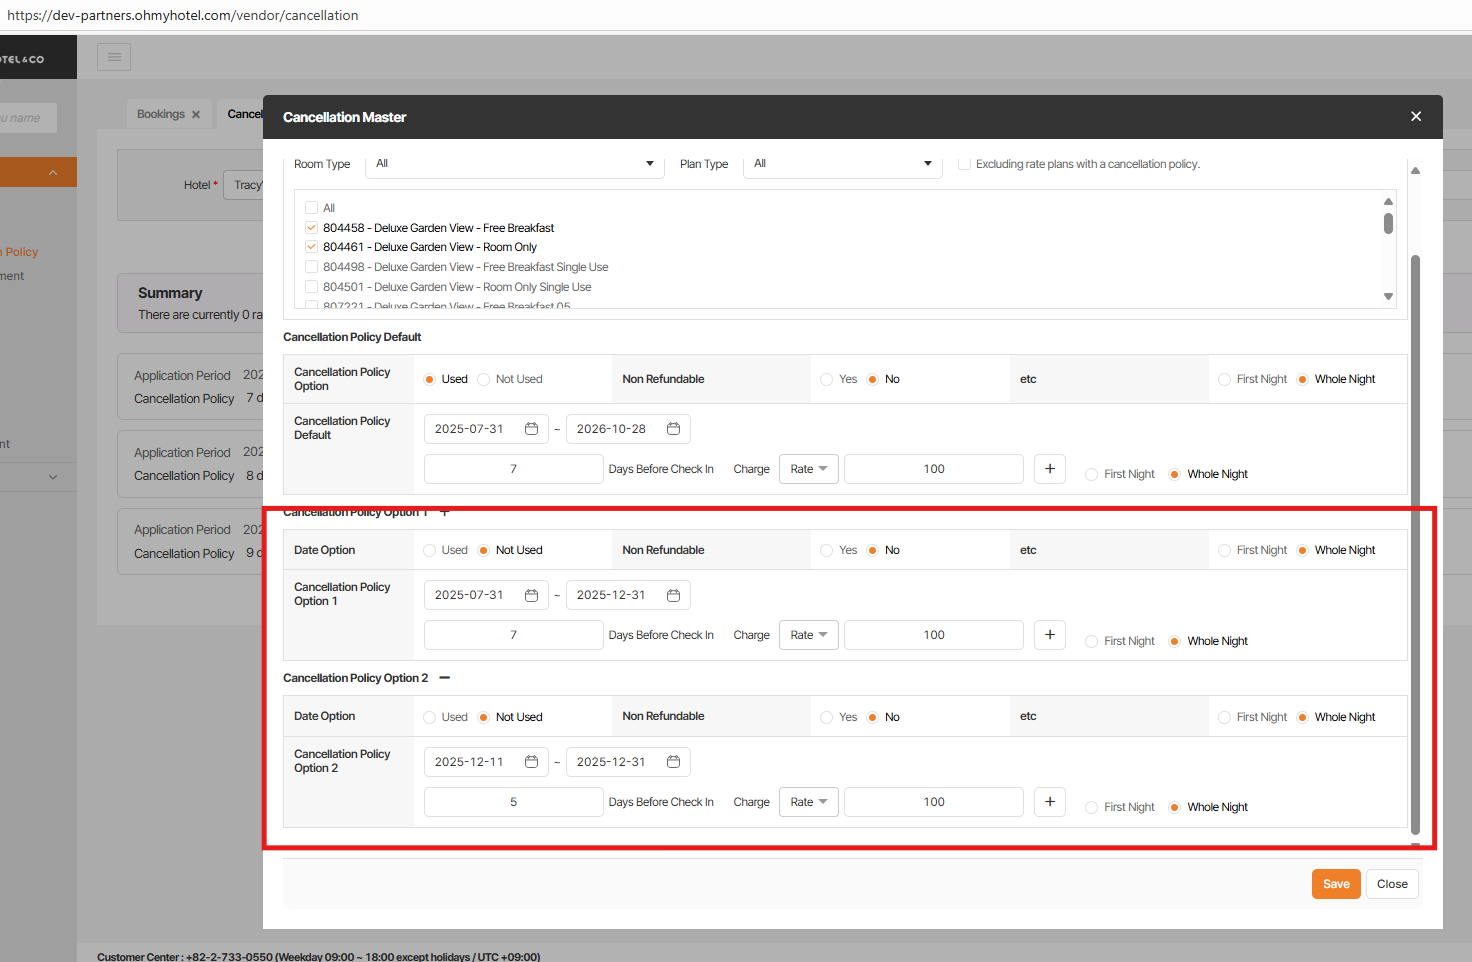Uncheck 804461 Deluxe Garden View Room Only
Image resolution: width=1472 pixels, height=962 pixels.
click(x=312, y=247)
